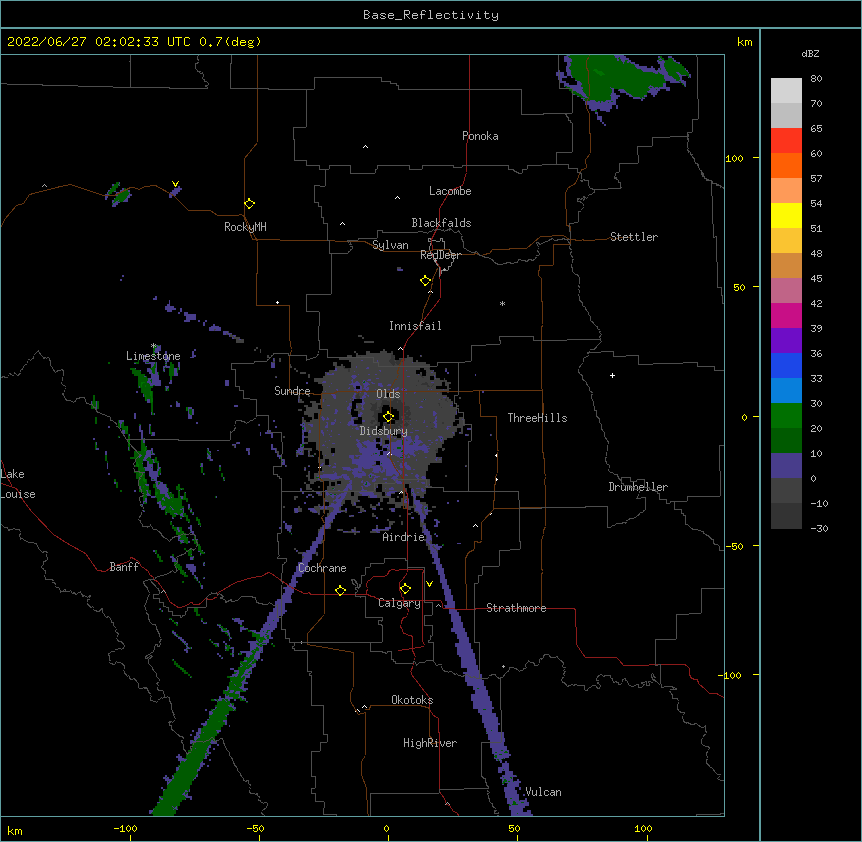Select the ThreeHills label
The image size is (862, 842).
point(537,418)
